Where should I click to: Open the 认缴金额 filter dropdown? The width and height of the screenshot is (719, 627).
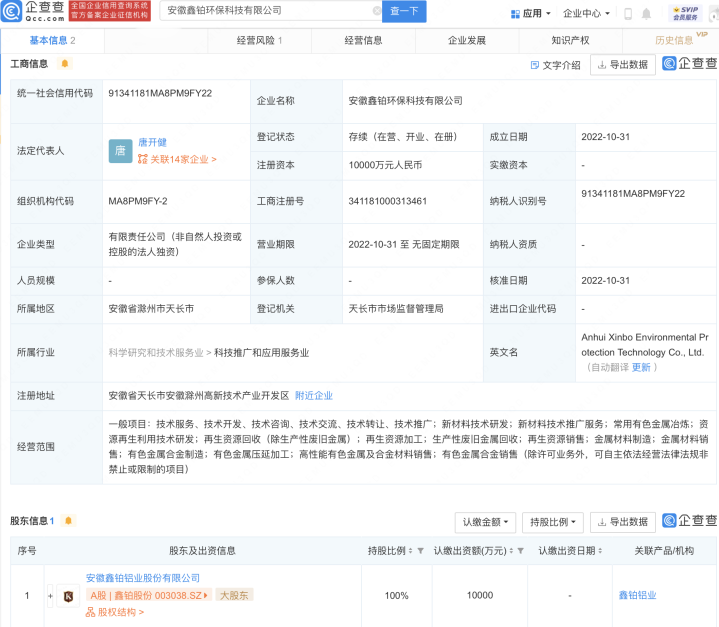pyautogui.click(x=485, y=522)
